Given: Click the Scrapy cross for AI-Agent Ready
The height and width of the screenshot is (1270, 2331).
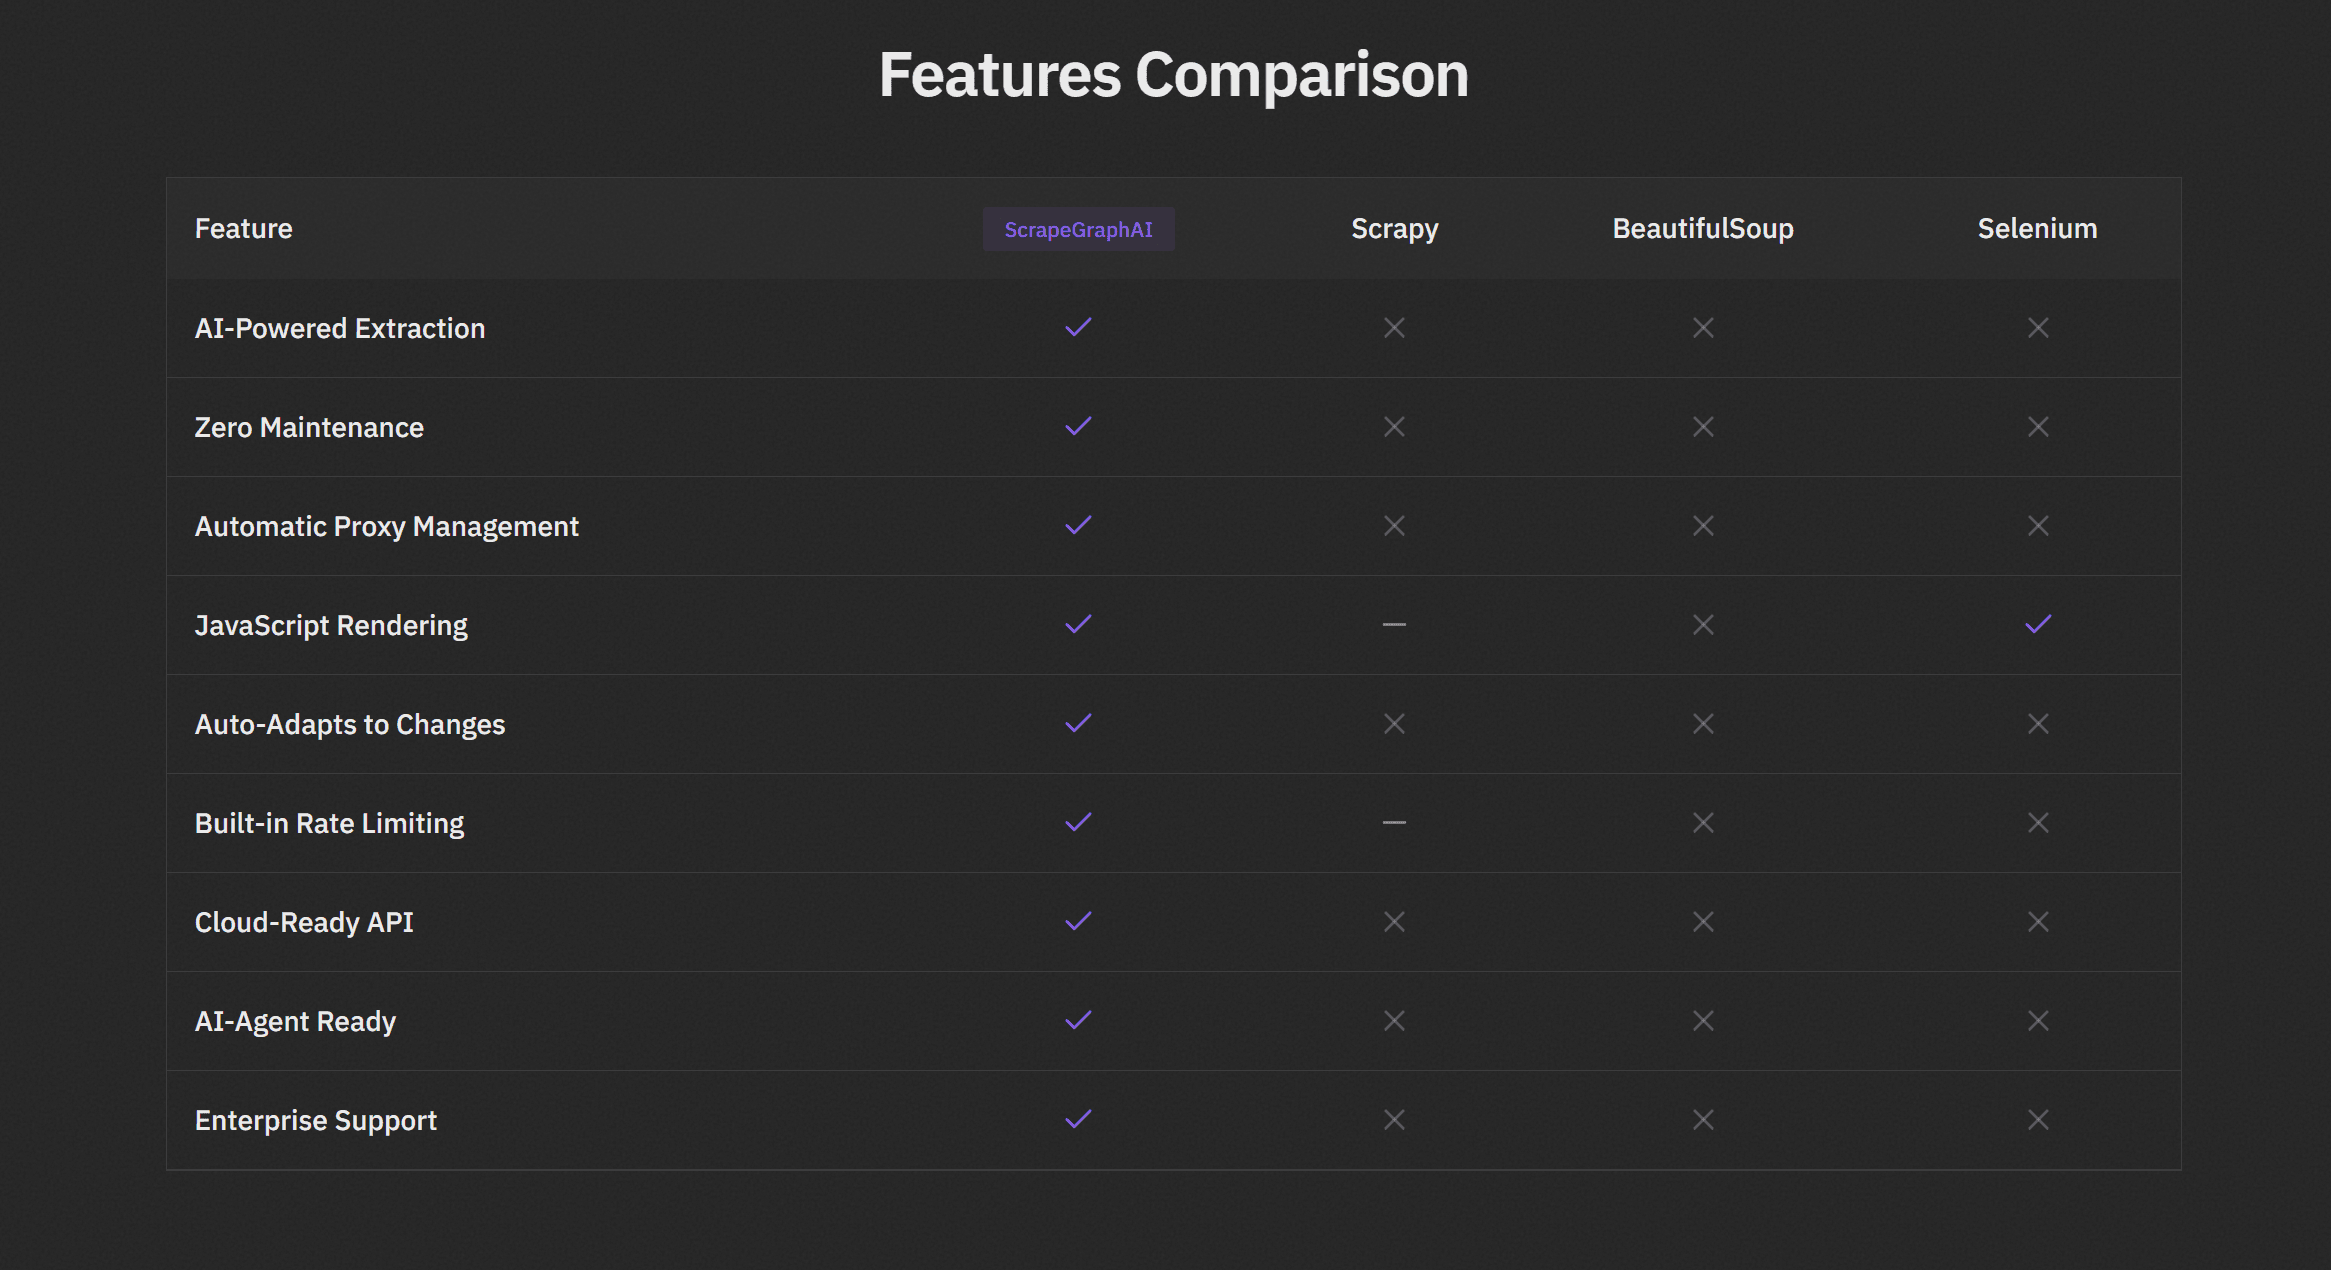Looking at the screenshot, I should (1394, 1020).
